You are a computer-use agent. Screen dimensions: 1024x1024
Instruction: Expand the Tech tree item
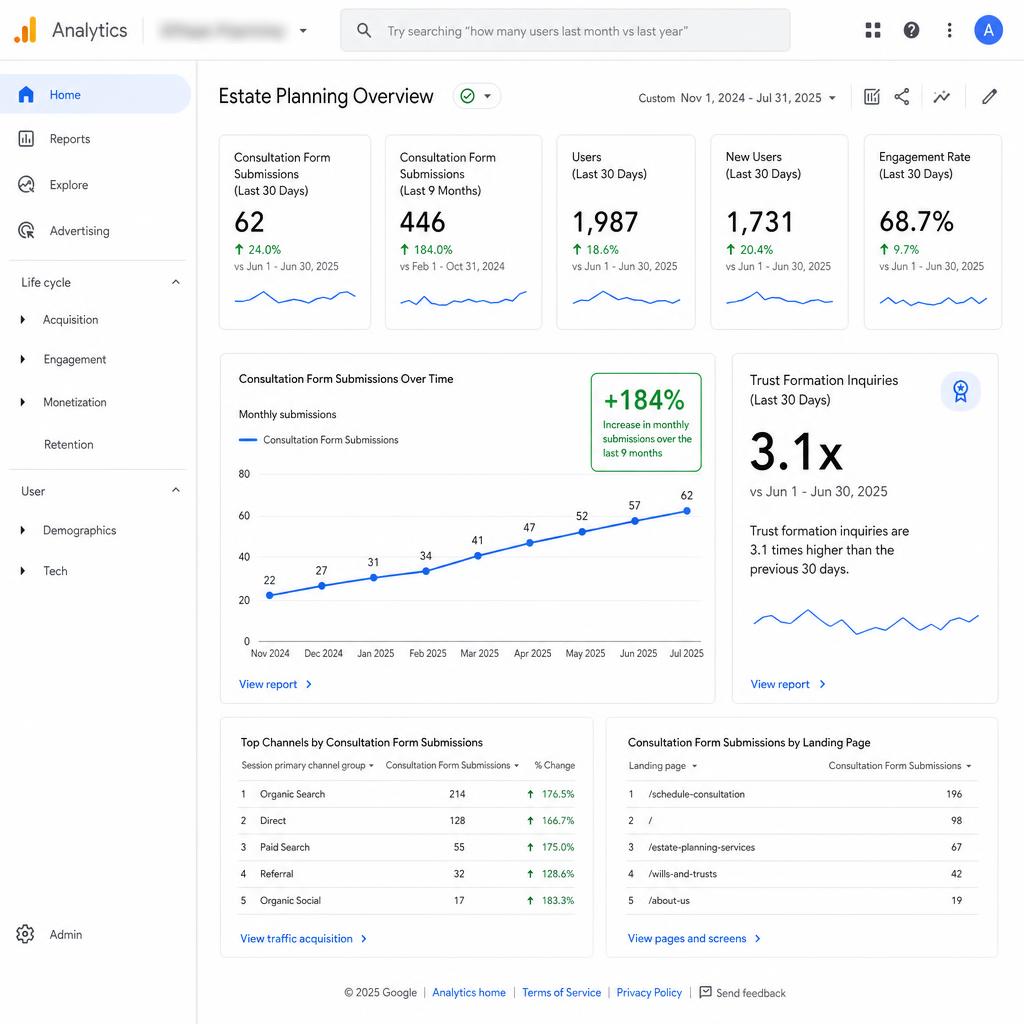point(23,571)
